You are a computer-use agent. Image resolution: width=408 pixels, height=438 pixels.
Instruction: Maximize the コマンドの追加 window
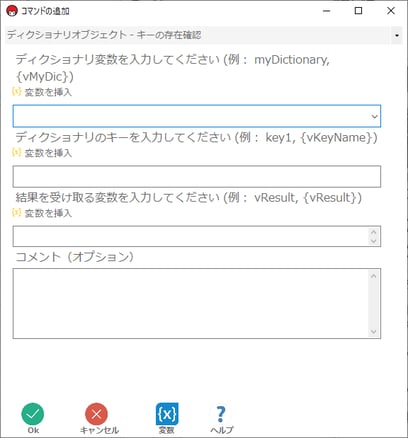tap(358, 11)
